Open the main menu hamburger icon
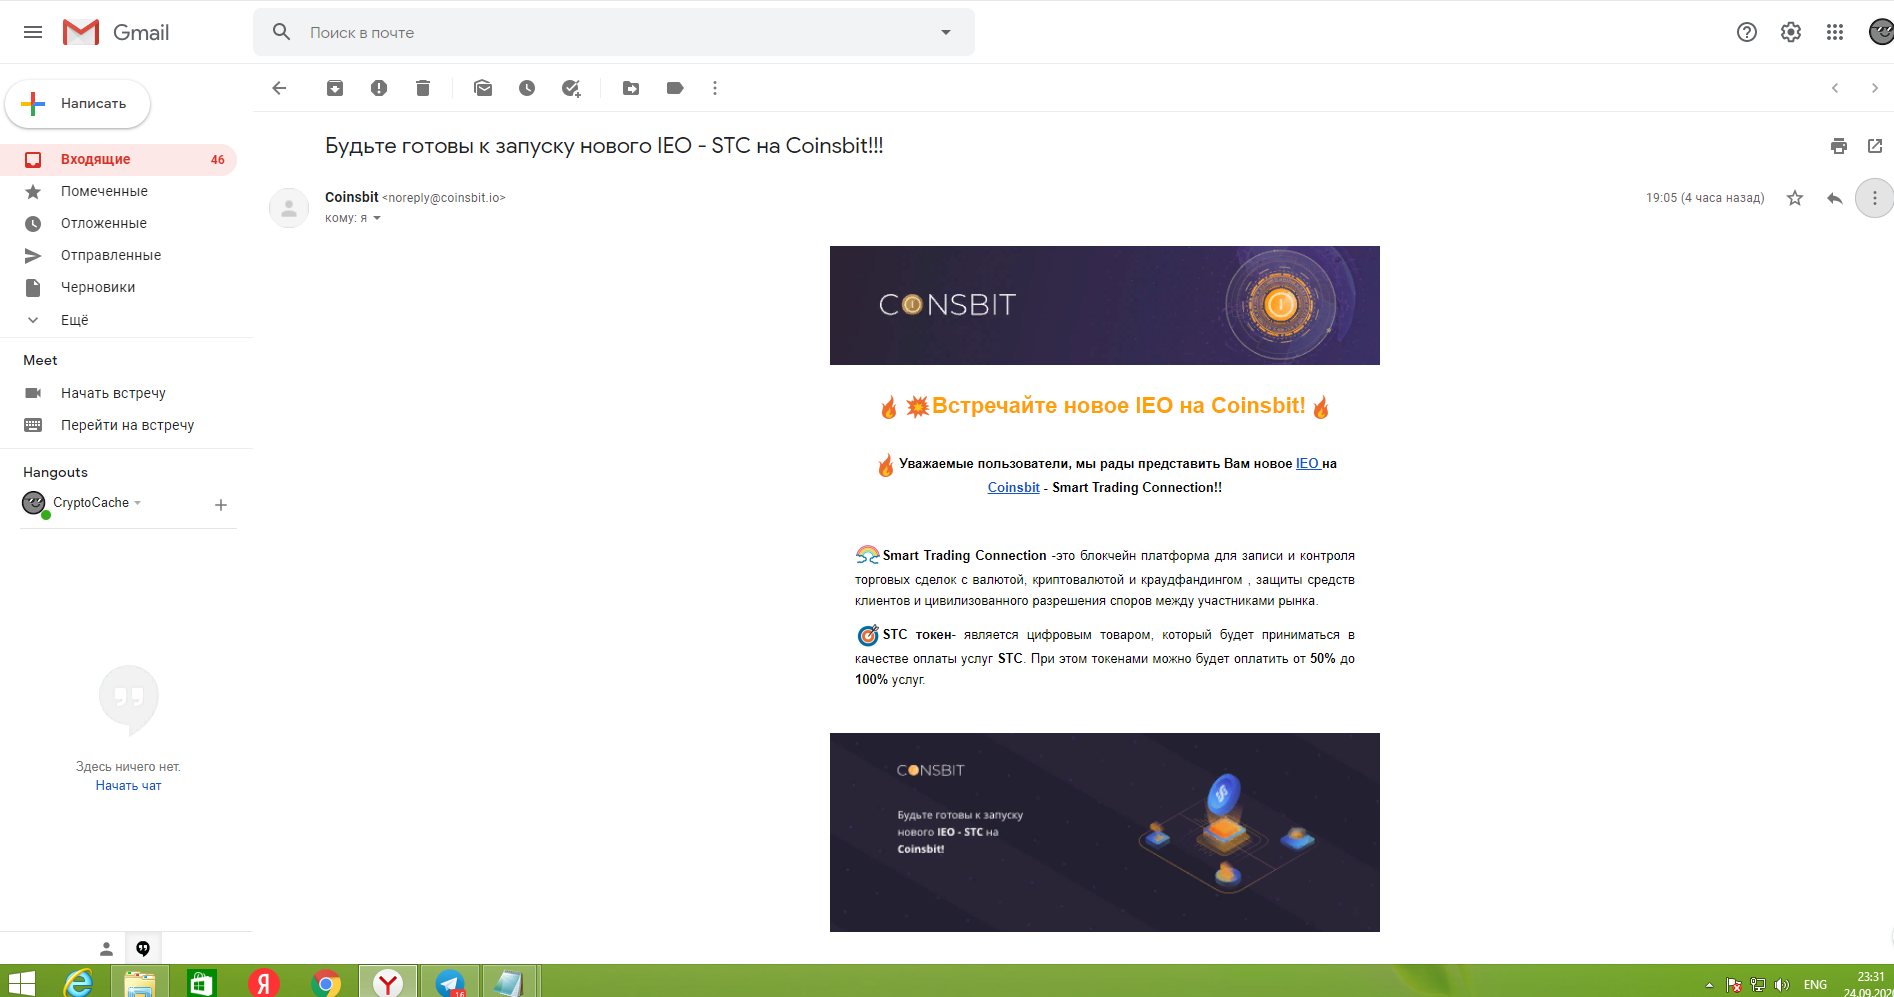Viewport: 1894px width, 997px height. [33, 32]
